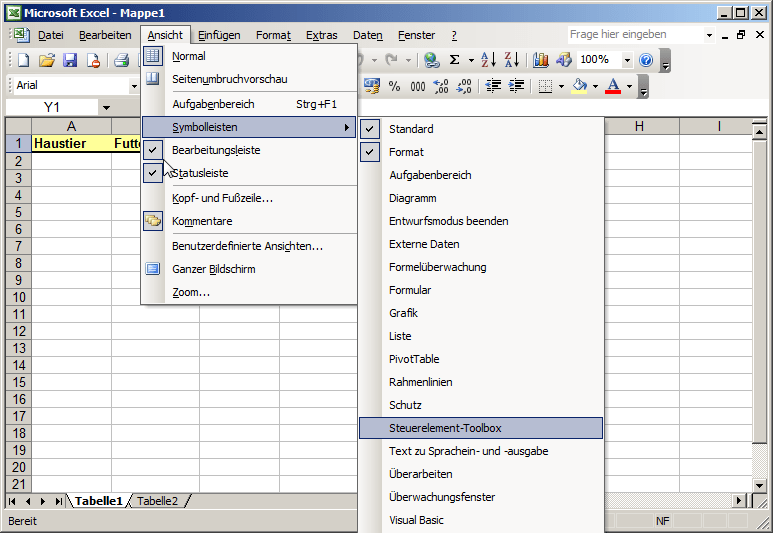The height and width of the screenshot is (533, 773).
Task: Click the Increase Indent icon
Action: click(x=516, y=86)
